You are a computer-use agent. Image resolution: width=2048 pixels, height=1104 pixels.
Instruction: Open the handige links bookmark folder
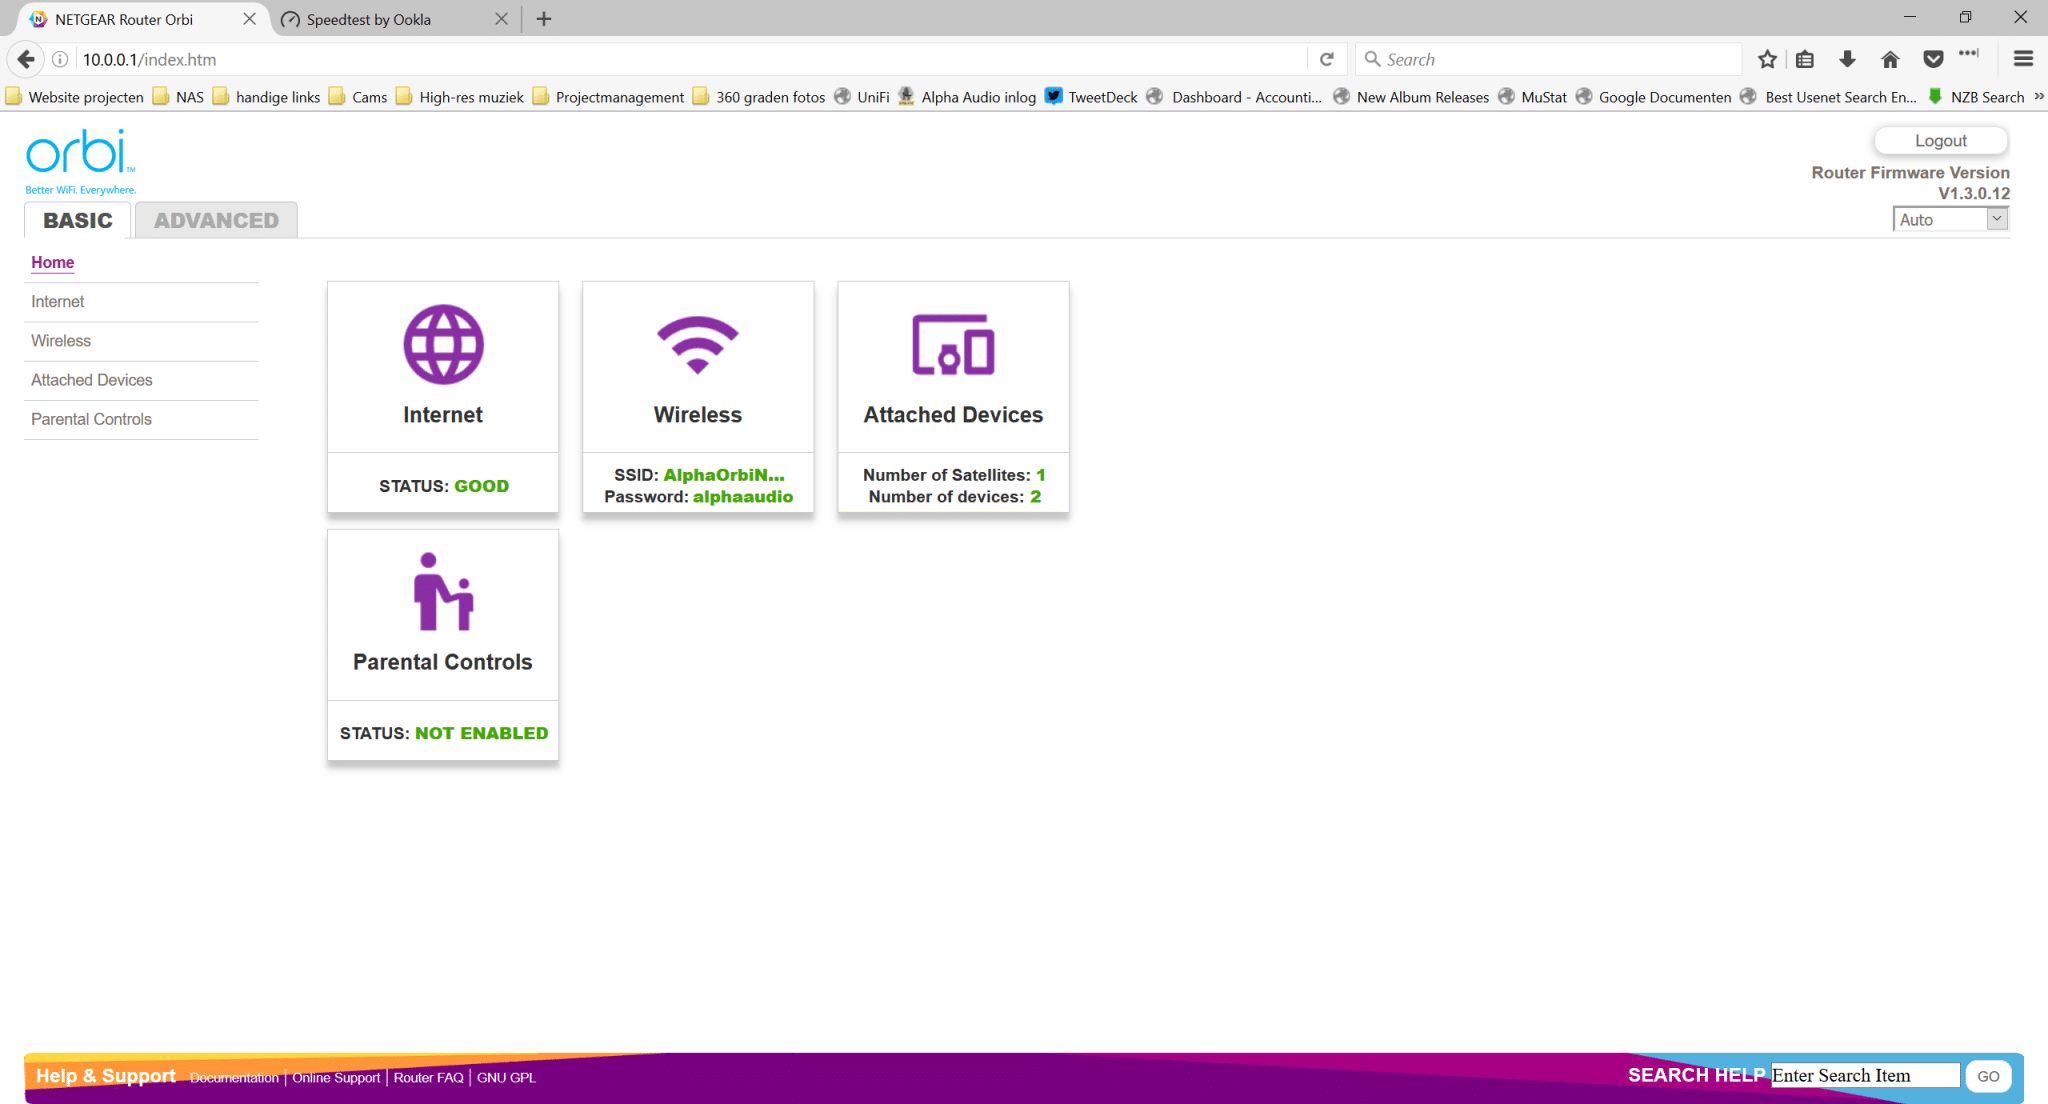coord(267,96)
